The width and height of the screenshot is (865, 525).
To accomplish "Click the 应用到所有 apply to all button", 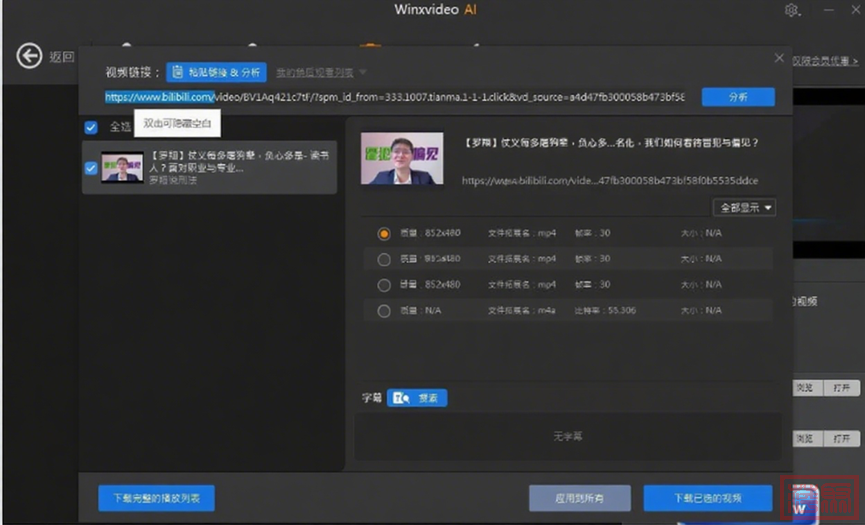I will click(x=580, y=498).
